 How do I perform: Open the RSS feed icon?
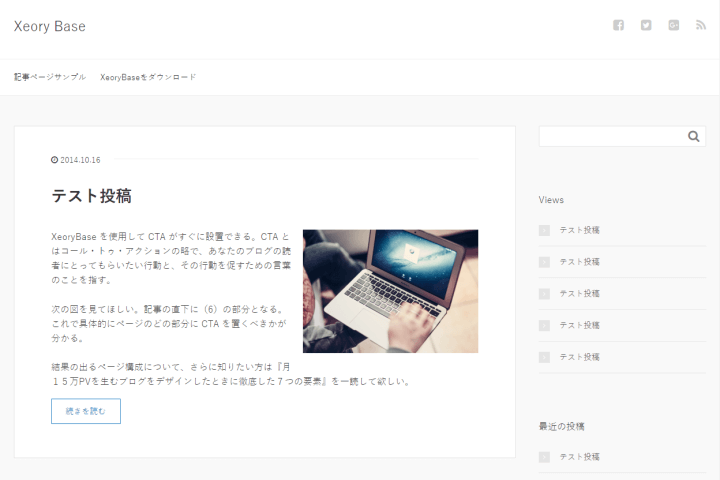pos(700,25)
